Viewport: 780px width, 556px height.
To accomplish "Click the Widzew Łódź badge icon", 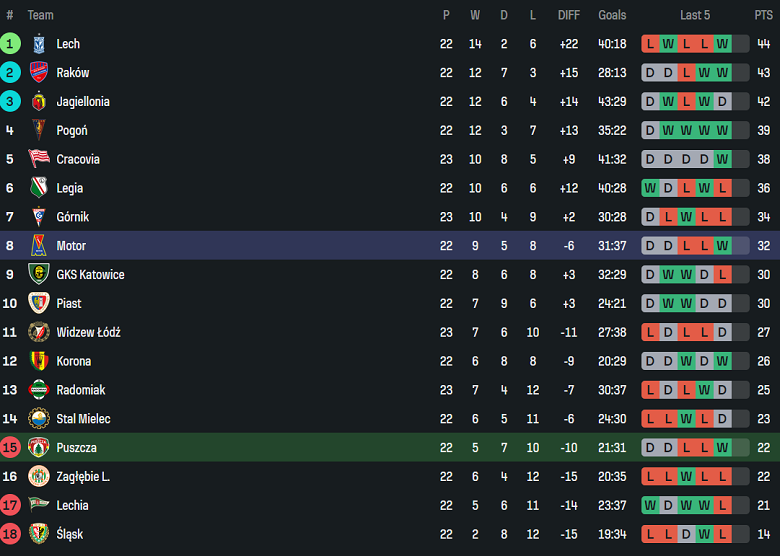I will click(39, 332).
